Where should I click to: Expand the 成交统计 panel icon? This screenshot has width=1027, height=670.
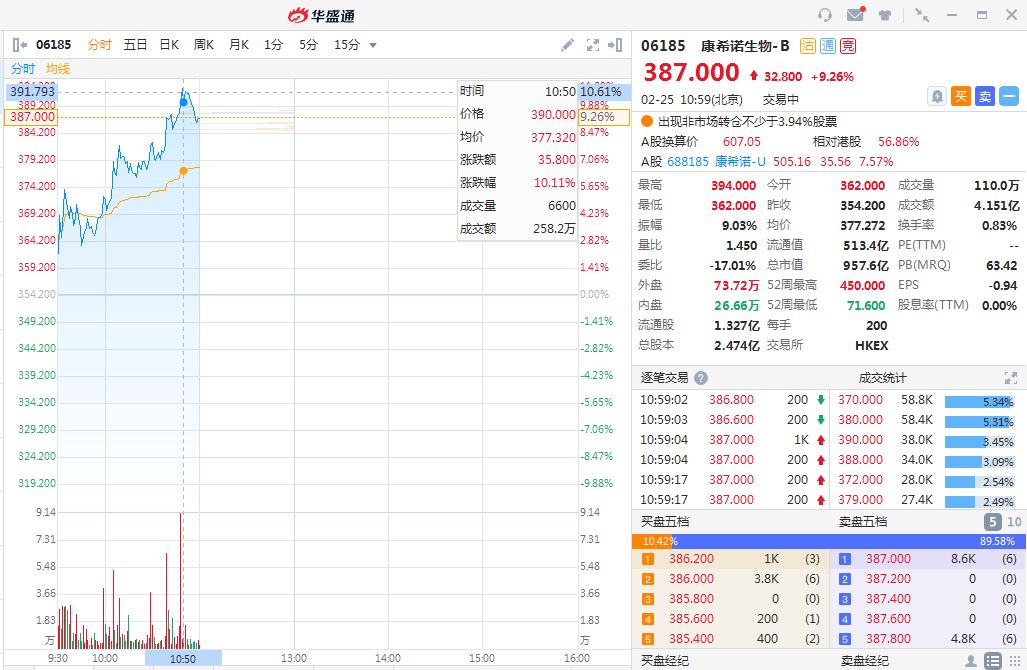click(x=1010, y=378)
